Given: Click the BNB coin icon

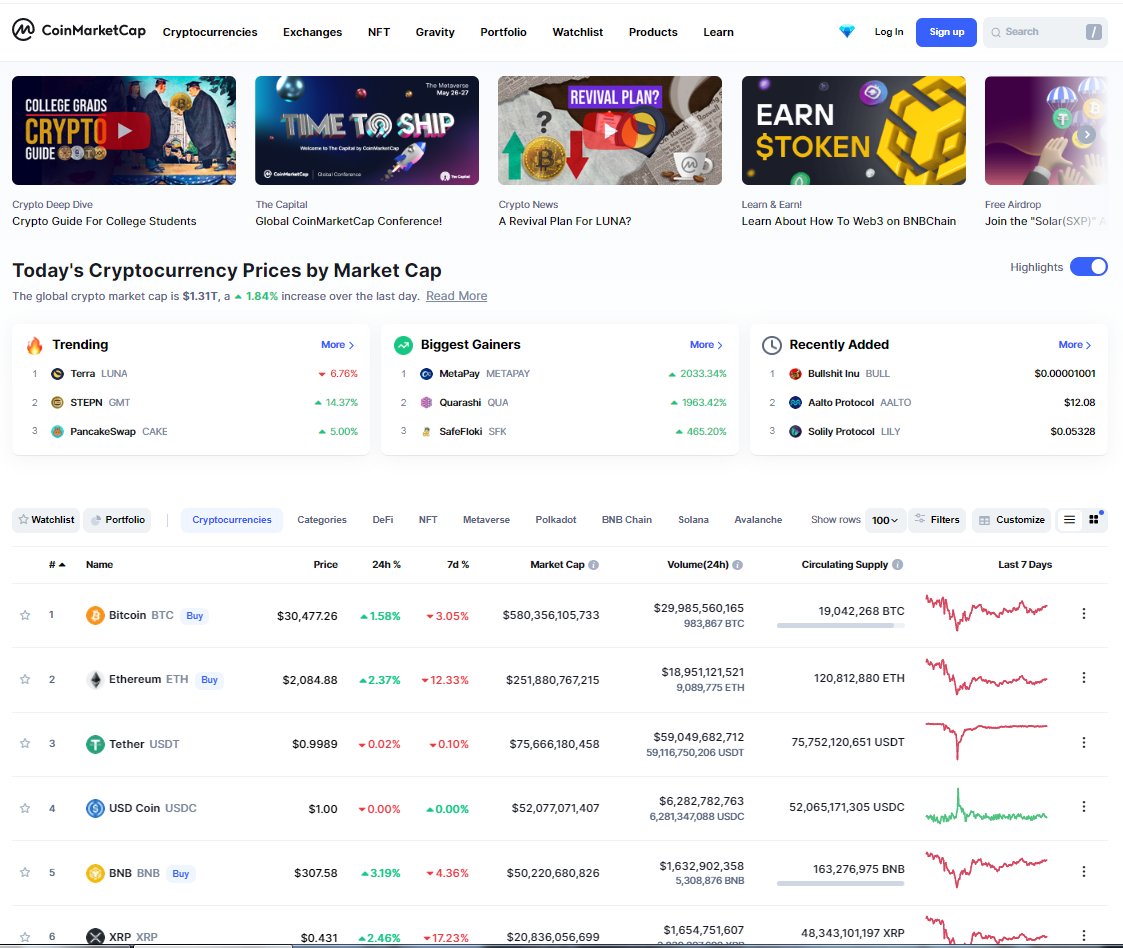Looking at the screenshot, I should 95,873.
